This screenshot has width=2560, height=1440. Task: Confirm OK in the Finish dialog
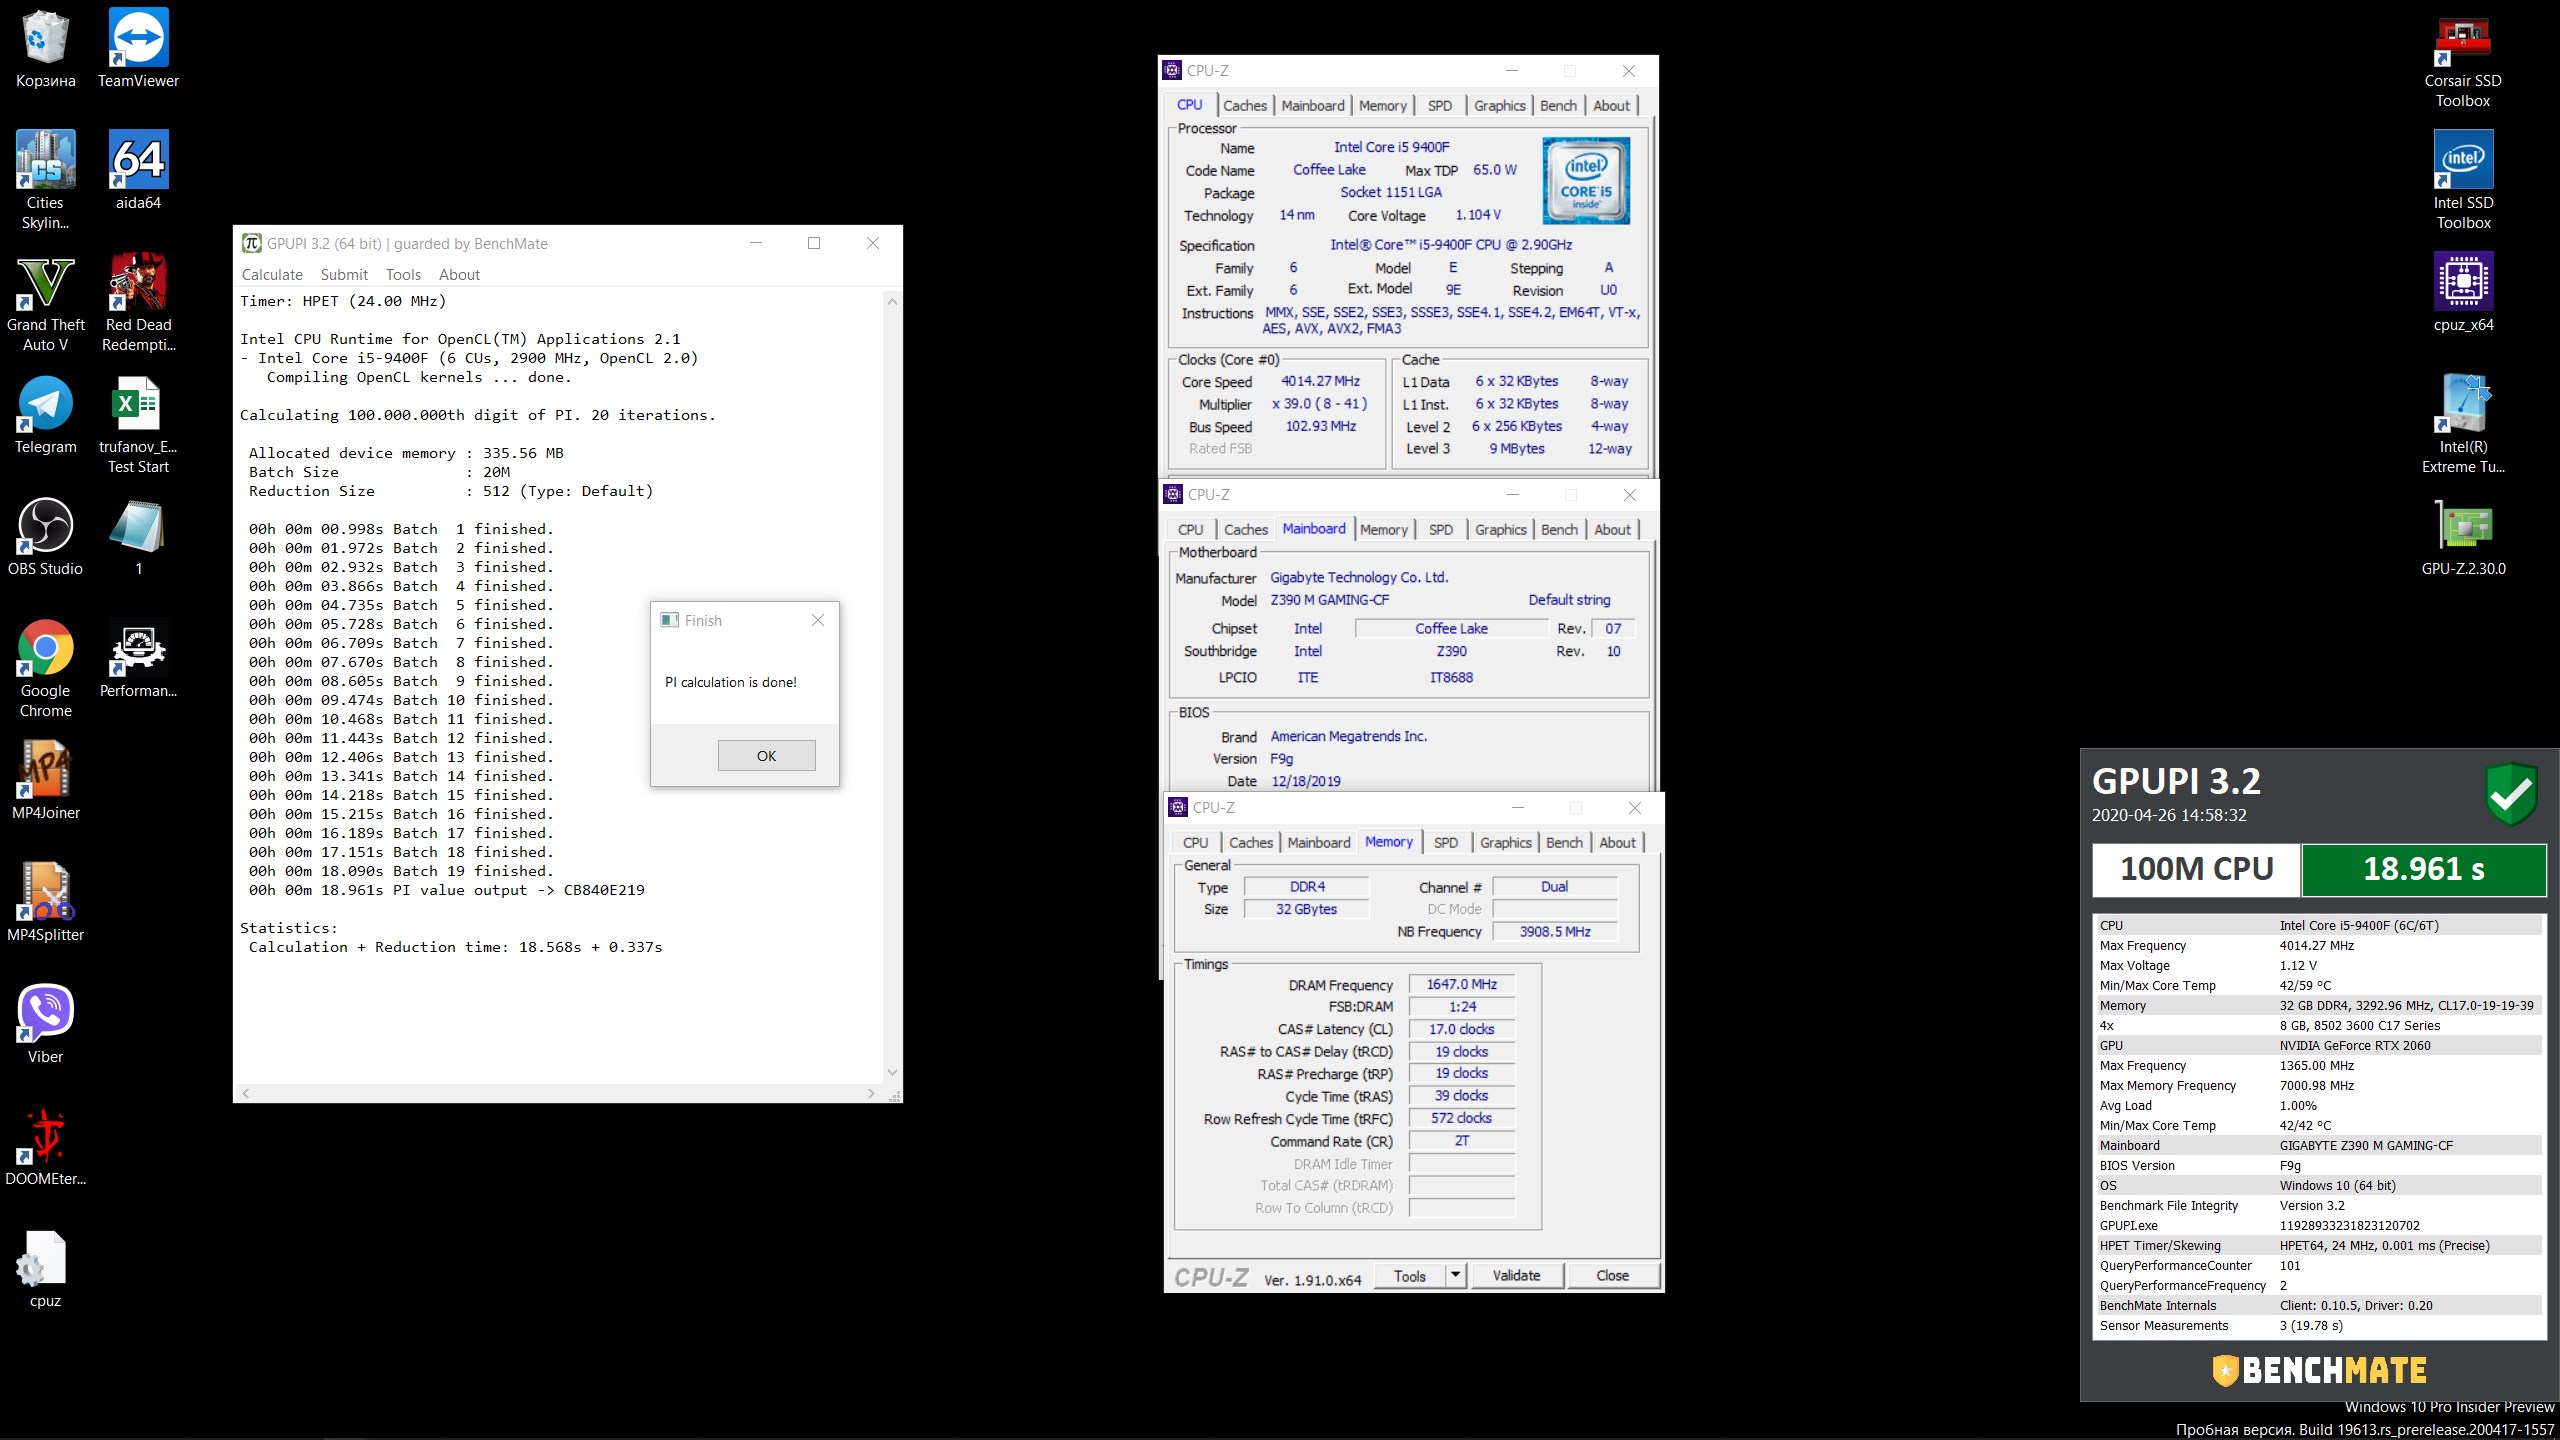[x=766, y=755]
